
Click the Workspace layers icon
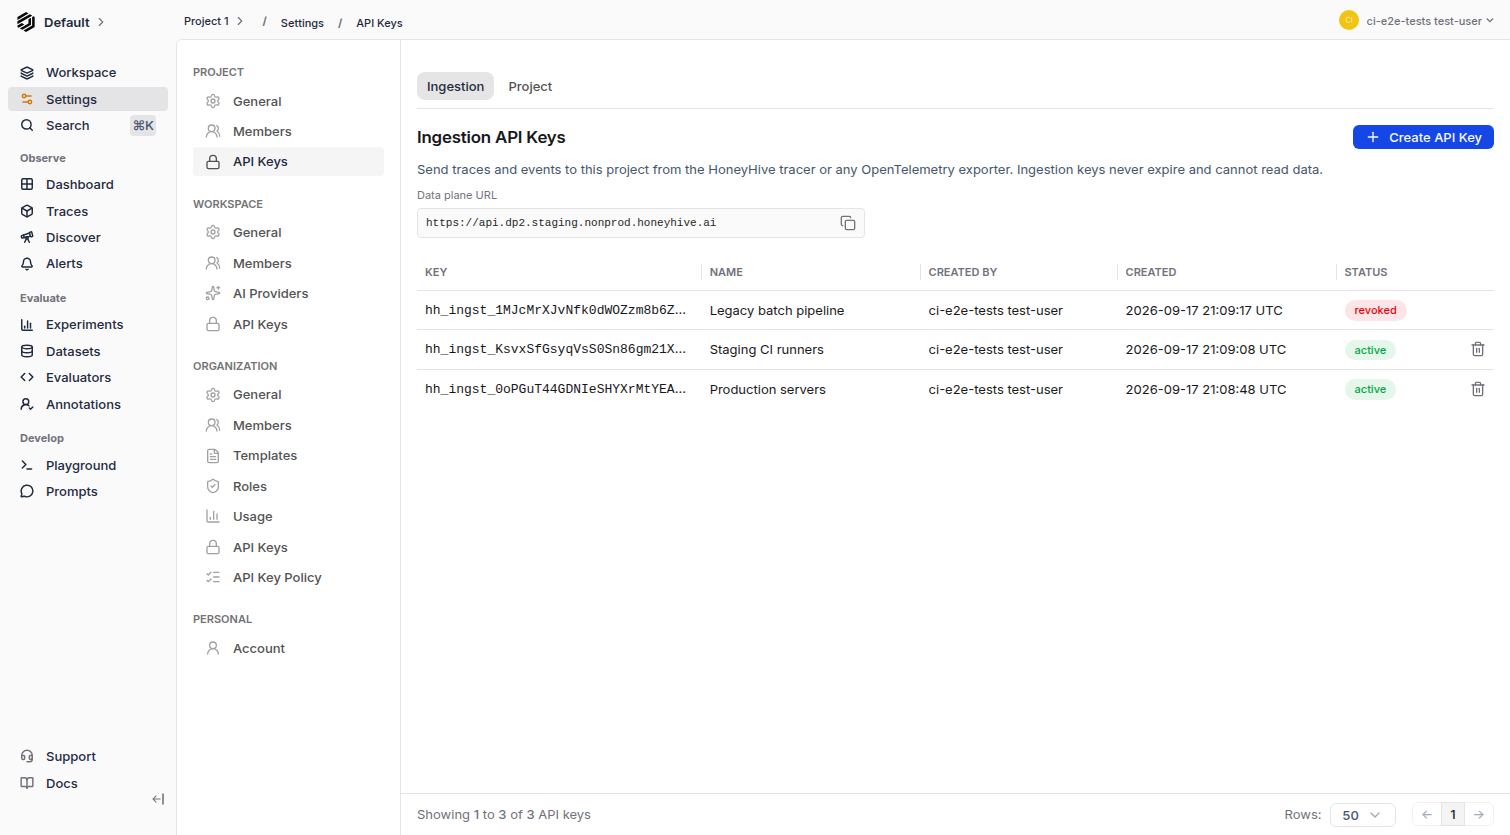point(27,73)
